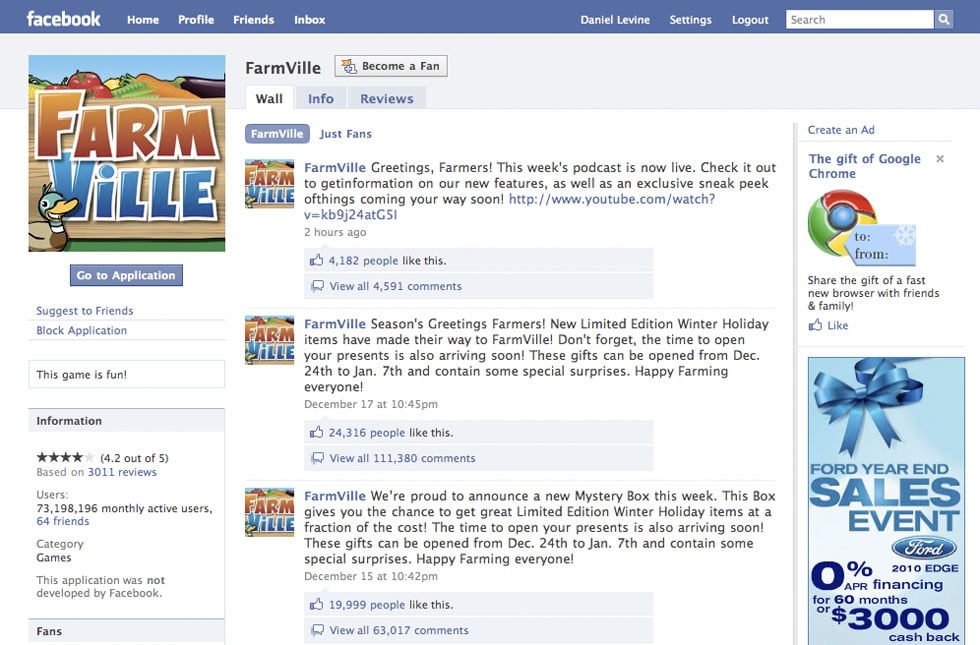Click the Games category text
This screenshot has height=645, width=980.
[x=54, y=558]
